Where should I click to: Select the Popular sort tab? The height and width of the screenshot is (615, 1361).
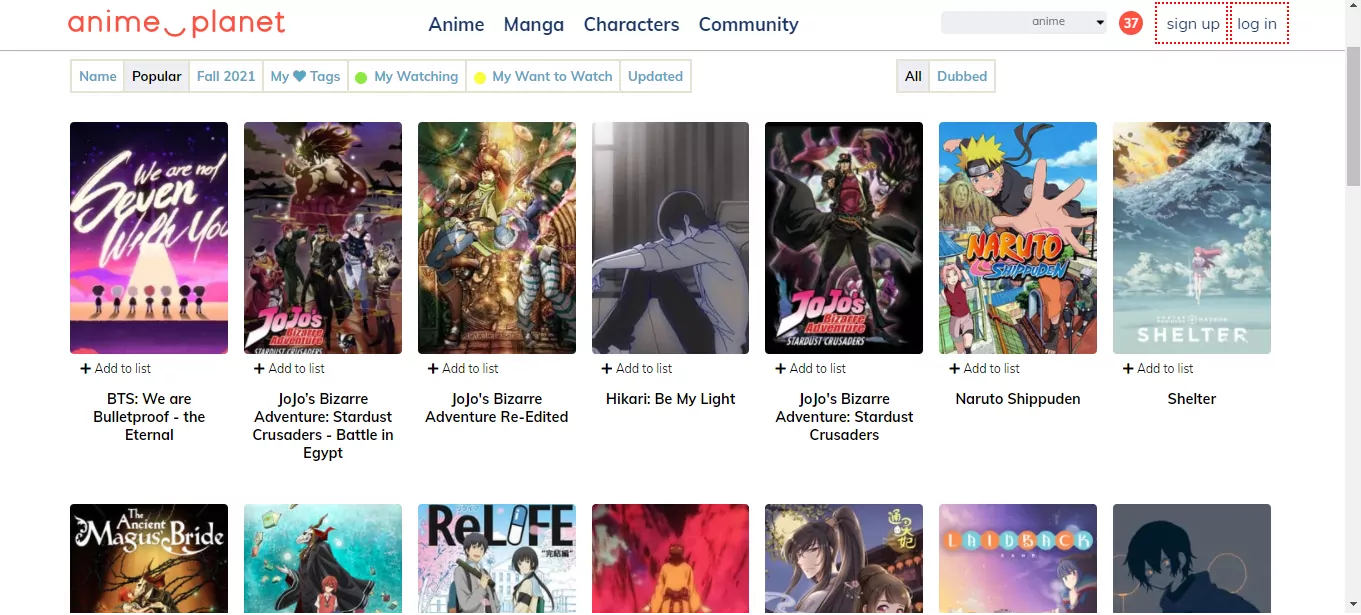click(157, 76)
